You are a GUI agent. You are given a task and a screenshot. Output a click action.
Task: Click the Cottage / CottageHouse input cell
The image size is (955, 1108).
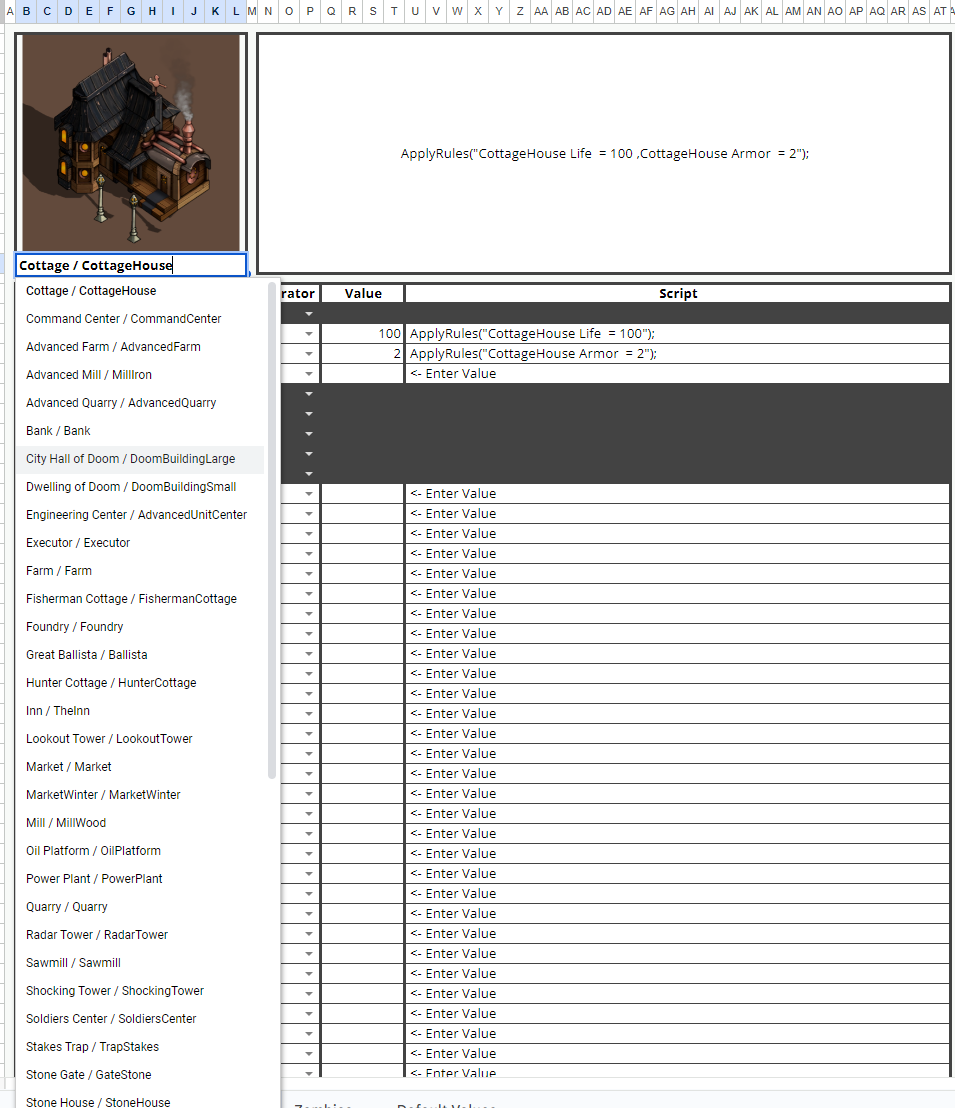[x=131, y=265]
